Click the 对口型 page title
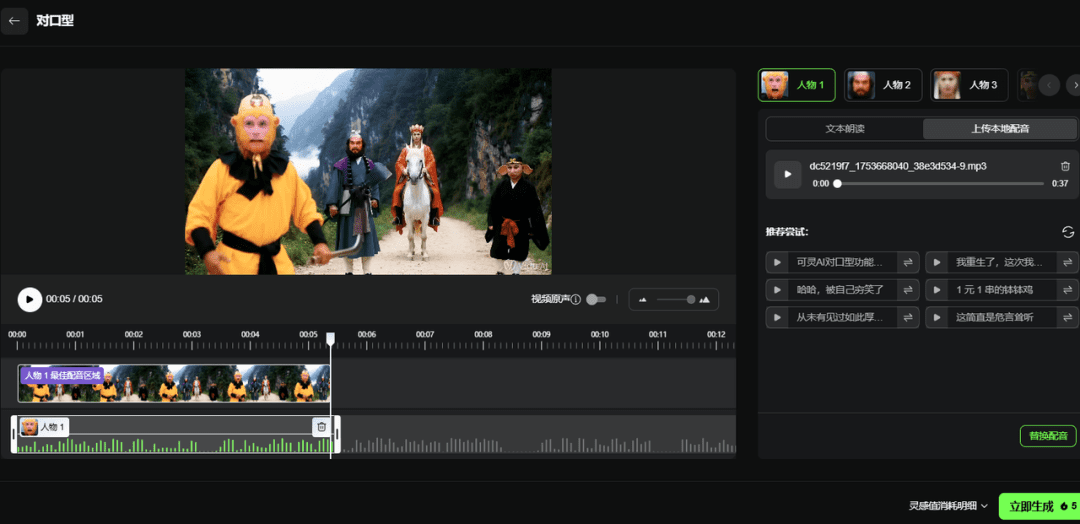Screen dimensions: 1080x524 pos(55,21)
